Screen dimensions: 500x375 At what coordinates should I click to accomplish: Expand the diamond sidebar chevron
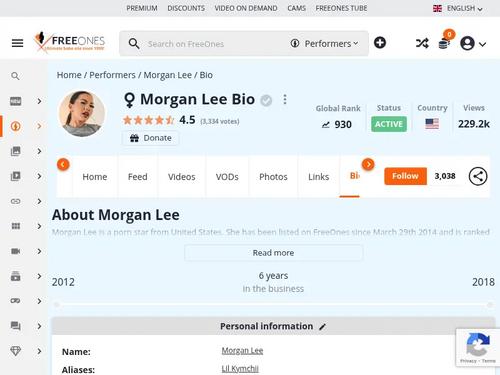pyautogui.click(x=39, y=351)
